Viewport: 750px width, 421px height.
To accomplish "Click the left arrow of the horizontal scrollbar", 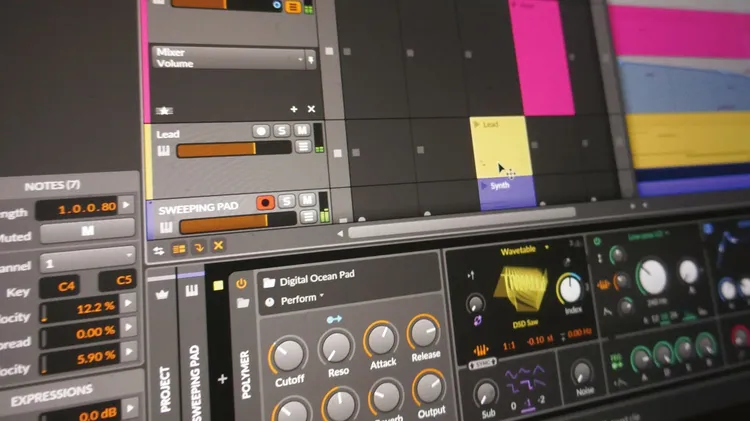I will [340, 233].
